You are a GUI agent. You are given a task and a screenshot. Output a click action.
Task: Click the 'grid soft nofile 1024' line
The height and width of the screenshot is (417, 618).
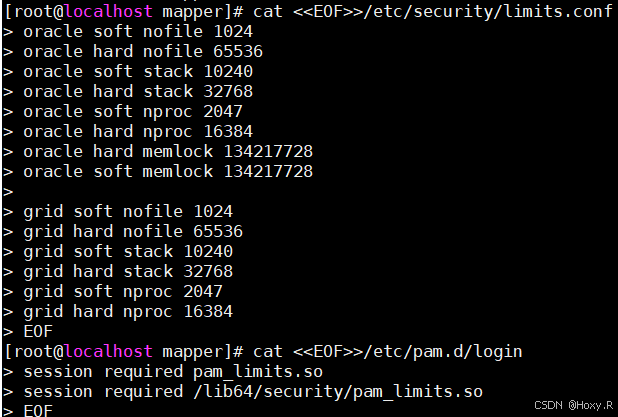pos(128,212)
